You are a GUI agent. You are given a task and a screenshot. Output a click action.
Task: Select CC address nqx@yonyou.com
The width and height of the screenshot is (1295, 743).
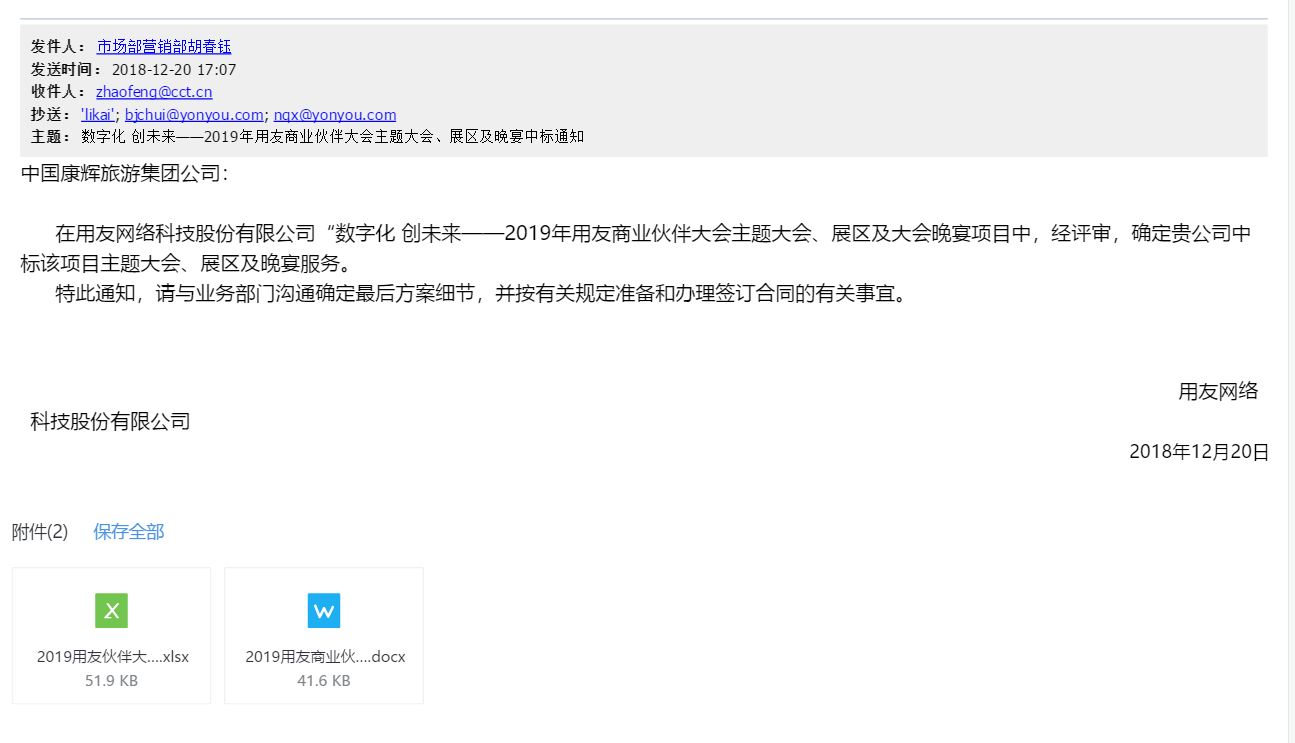pos(335,115)
